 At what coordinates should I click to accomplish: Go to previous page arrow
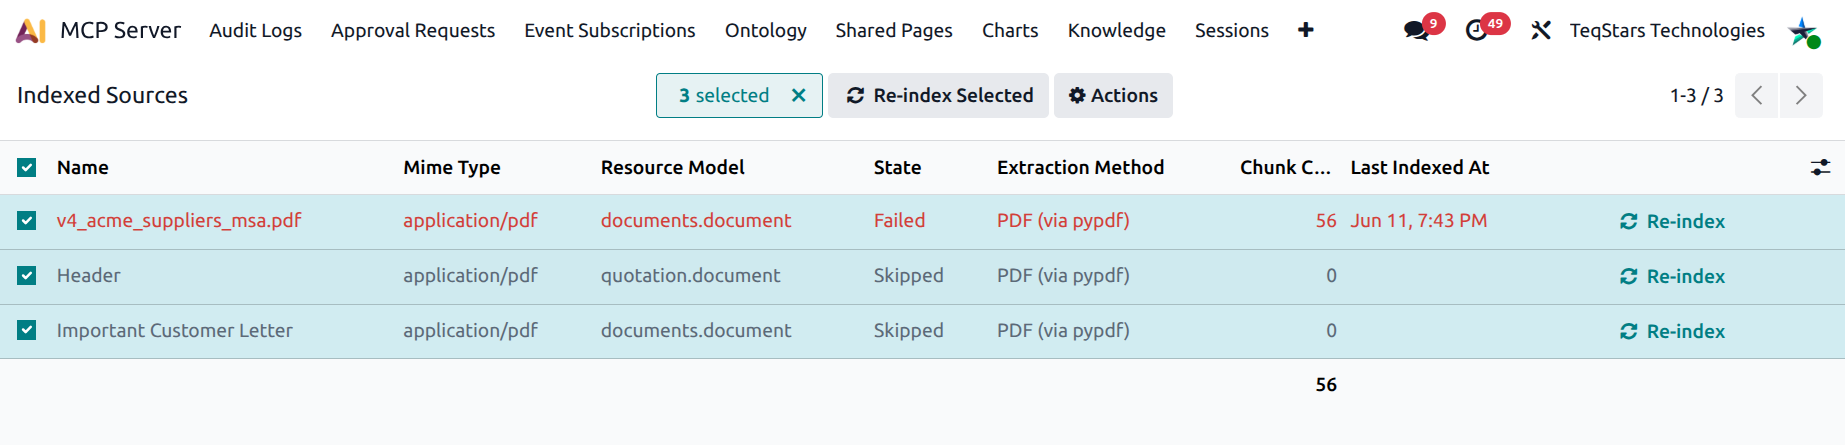click(x=1756, y=96)
